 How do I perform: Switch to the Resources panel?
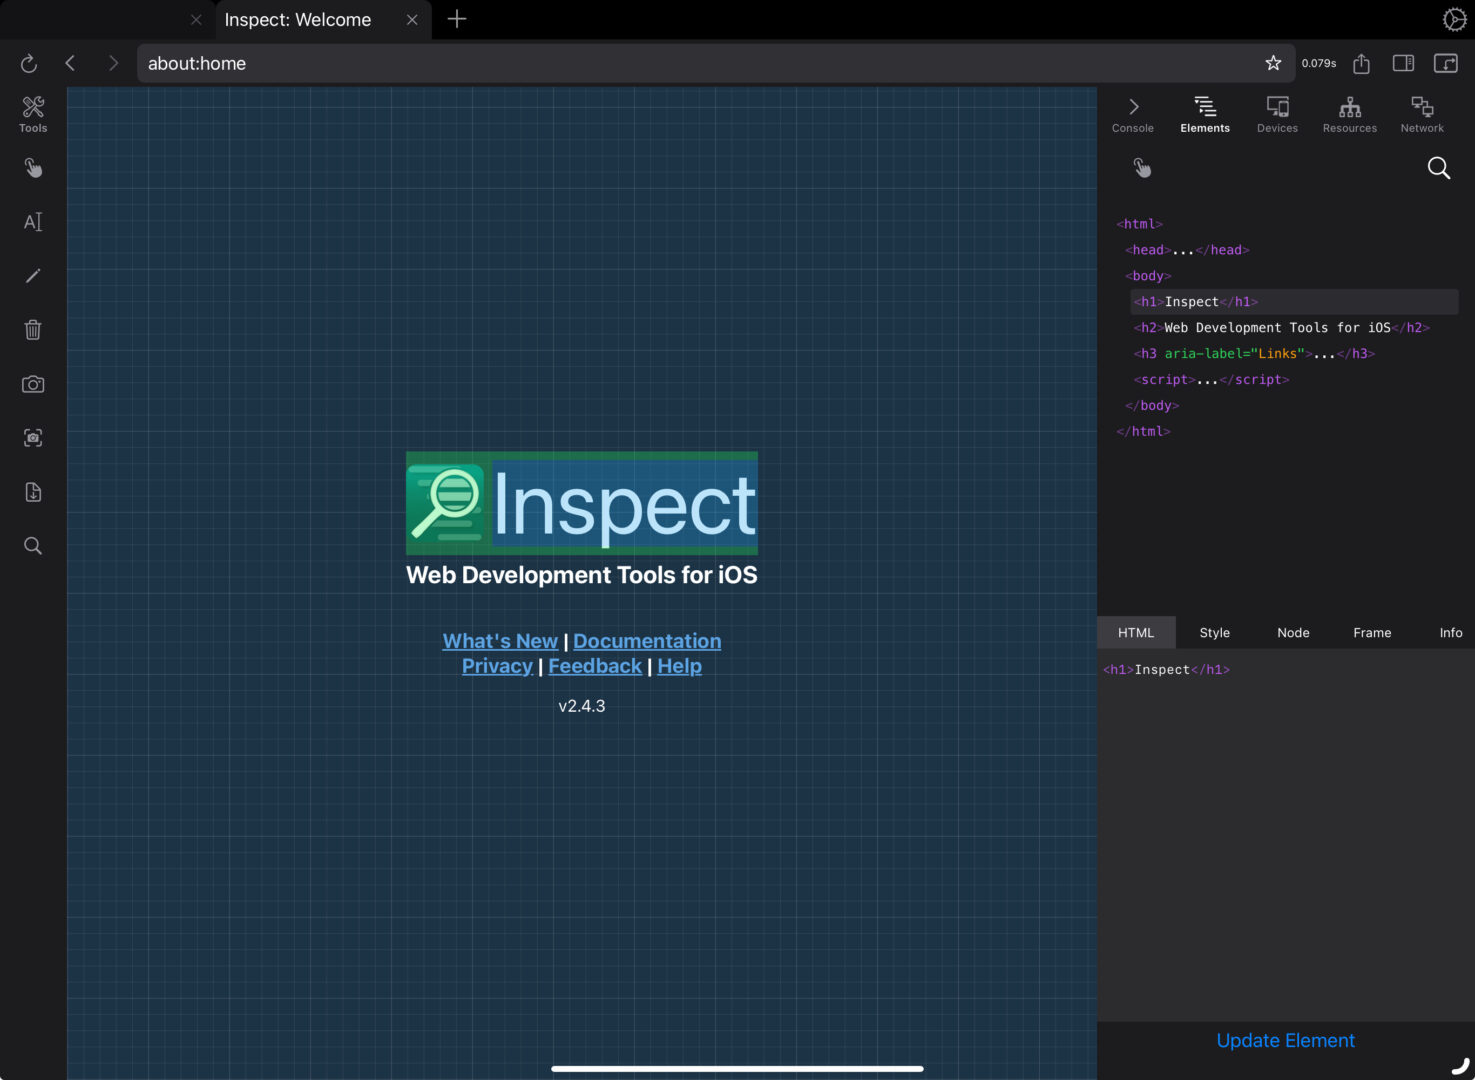coord(1350,114)
